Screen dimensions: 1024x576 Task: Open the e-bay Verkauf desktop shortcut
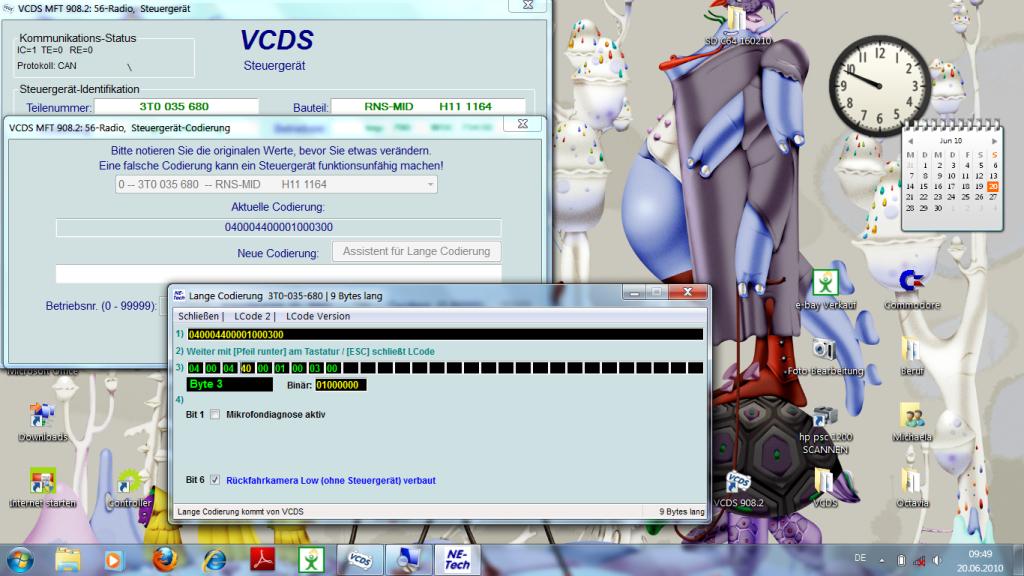pyautogui.click(x=825, y=289)
